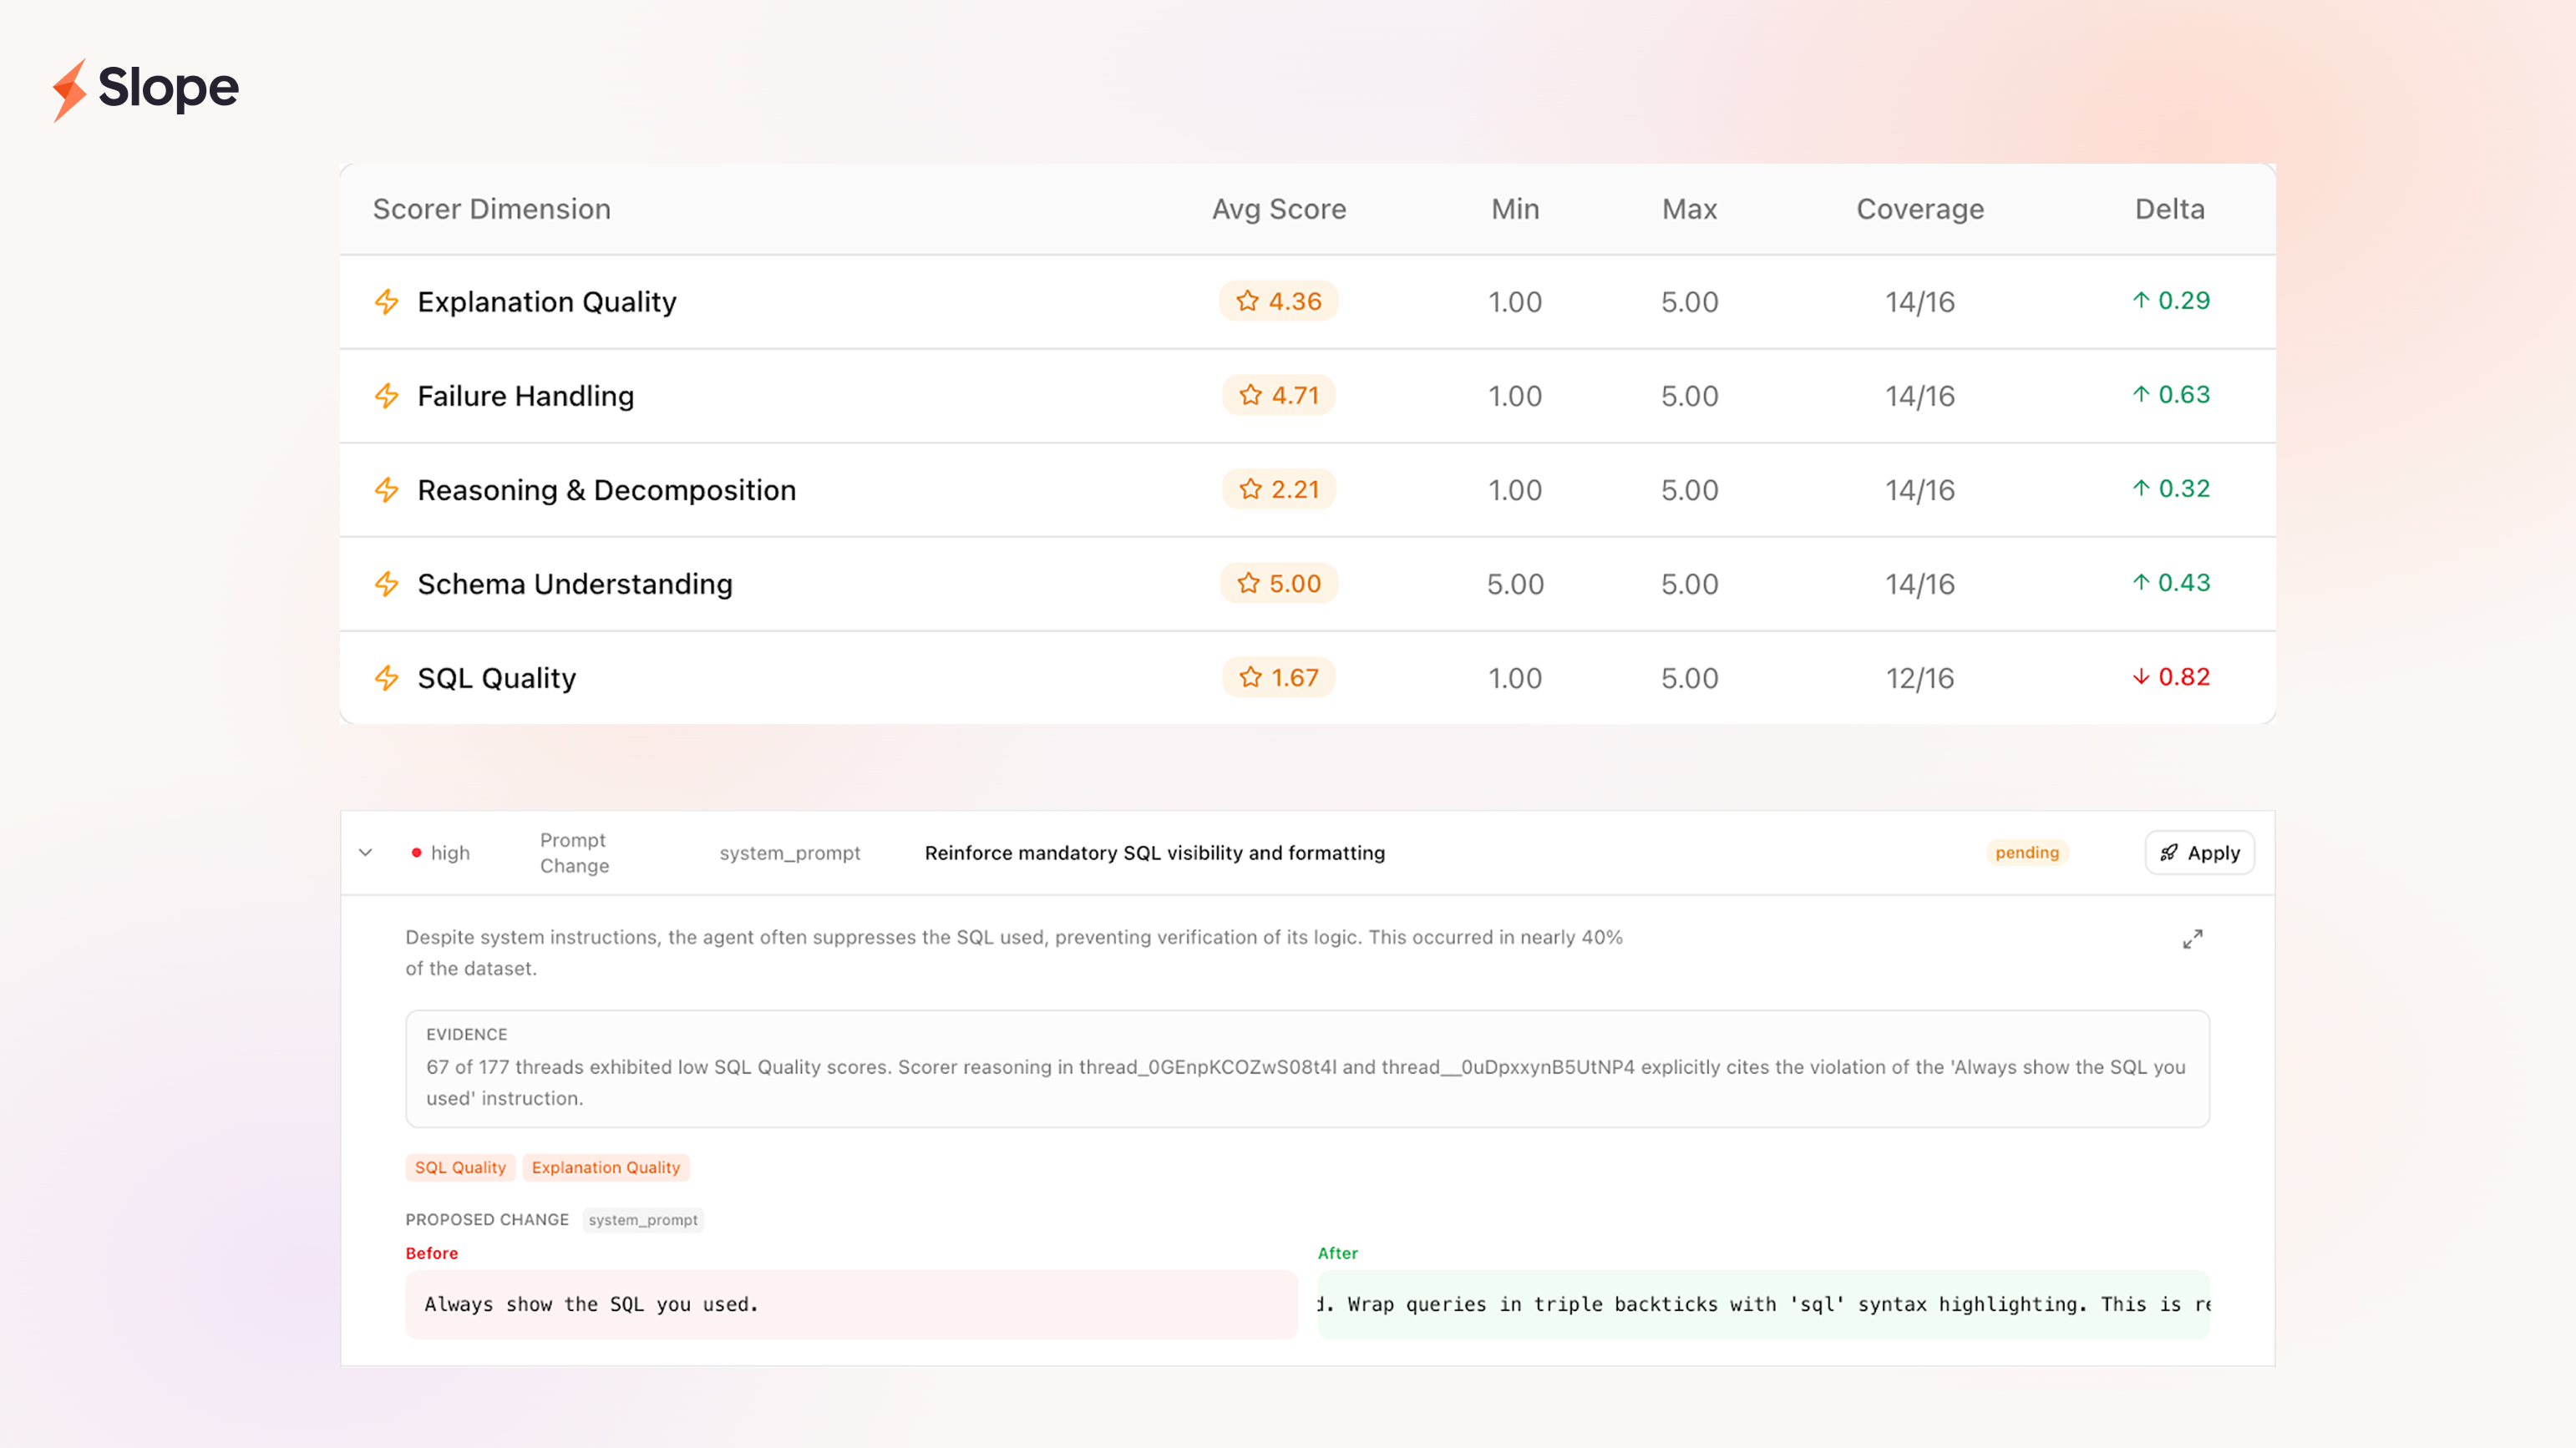Click the expand arrows icon in suggestion description
This screenshot has height=1448, width=2576.
(2192, 939)
